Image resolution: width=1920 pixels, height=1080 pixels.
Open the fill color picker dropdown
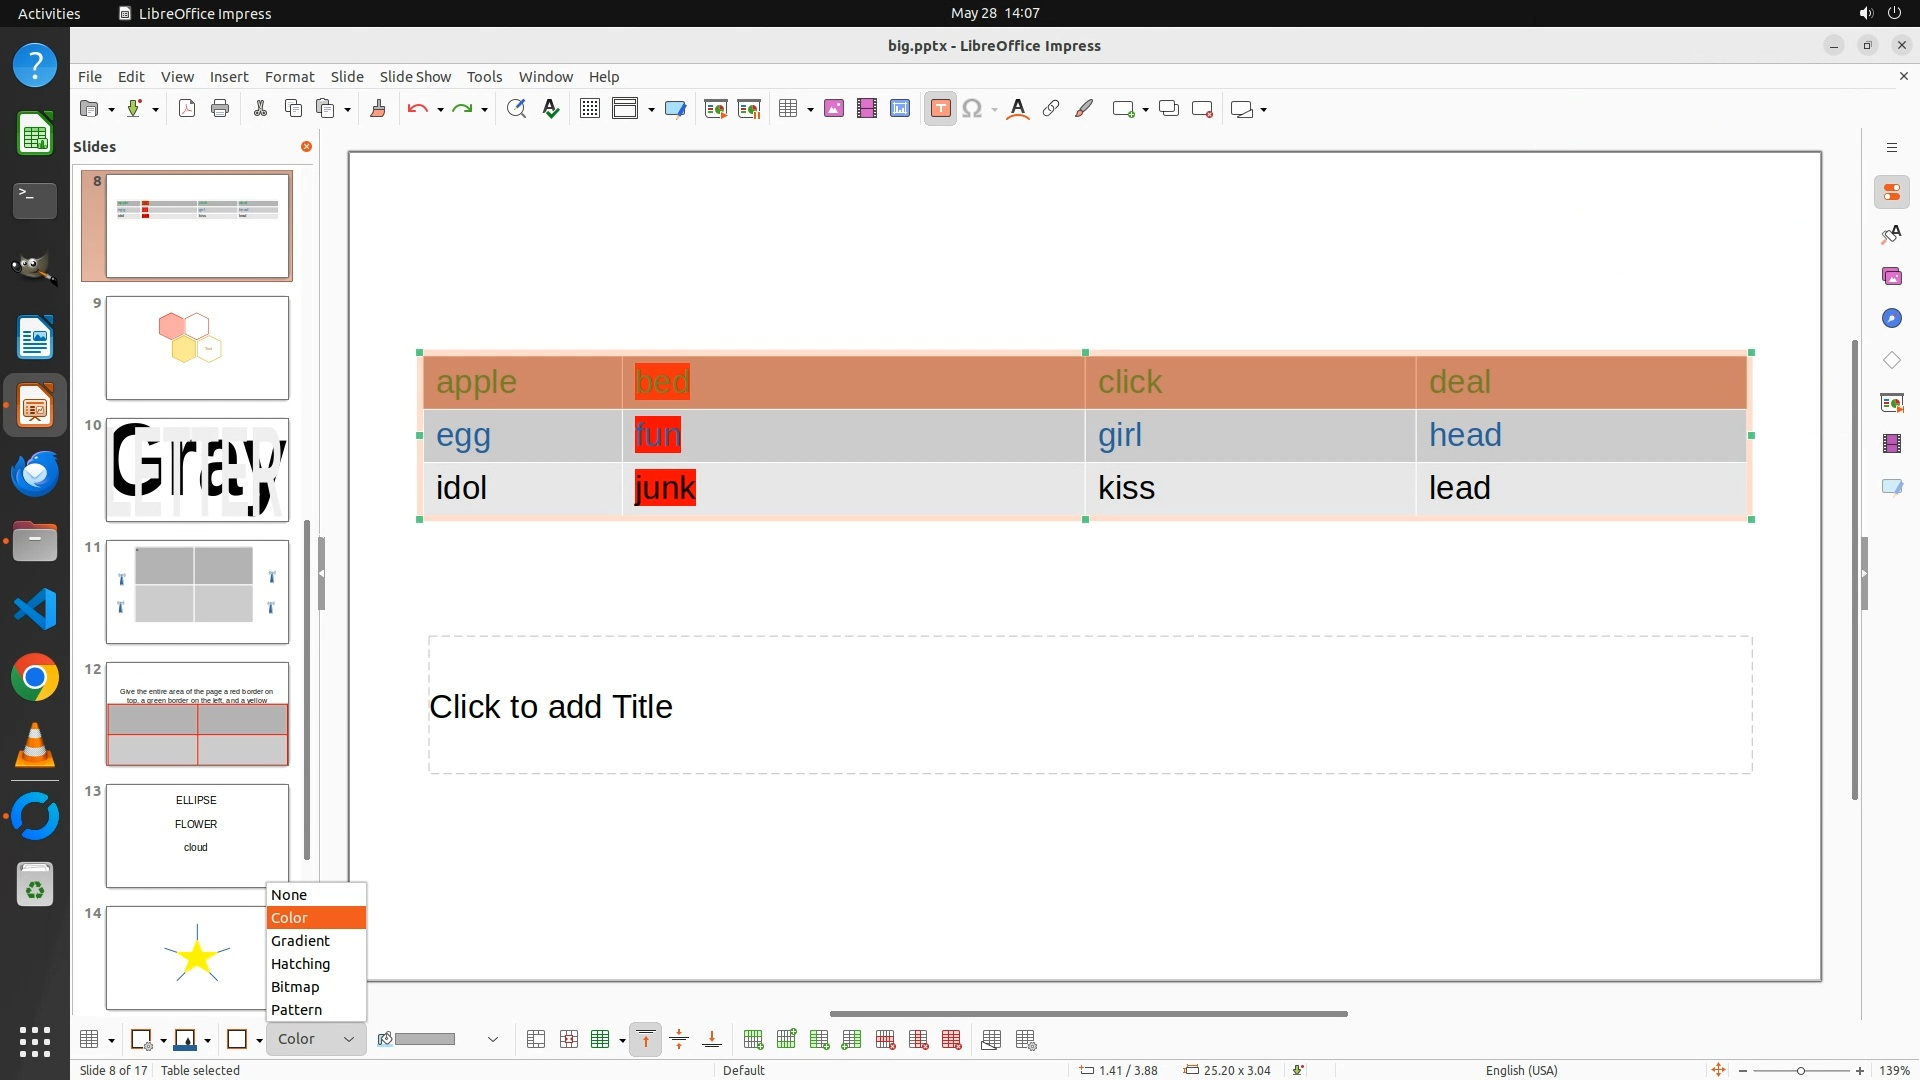click(x=492, y=1040)
